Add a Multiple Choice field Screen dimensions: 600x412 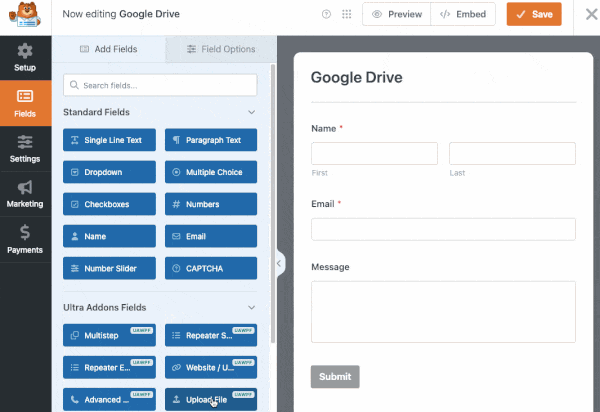[211, 172]
